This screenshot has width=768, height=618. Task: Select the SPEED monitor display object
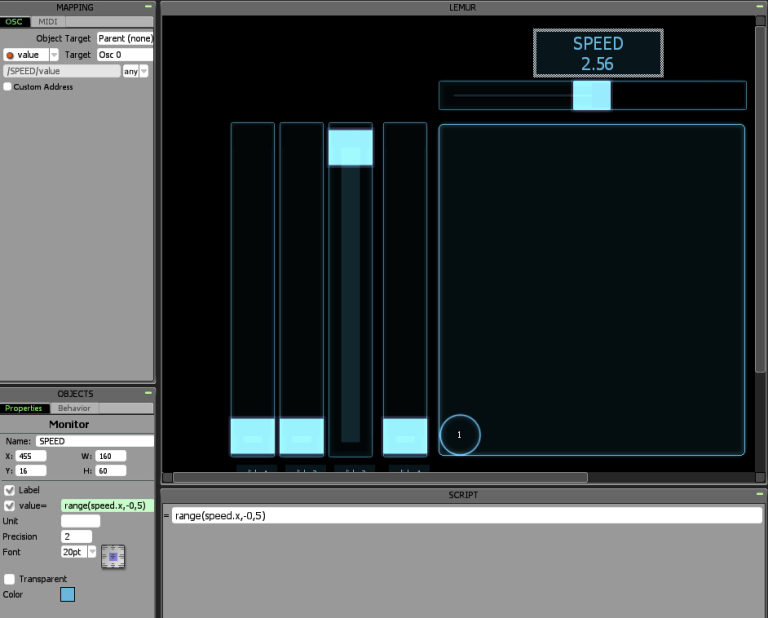tap(597, 53)
